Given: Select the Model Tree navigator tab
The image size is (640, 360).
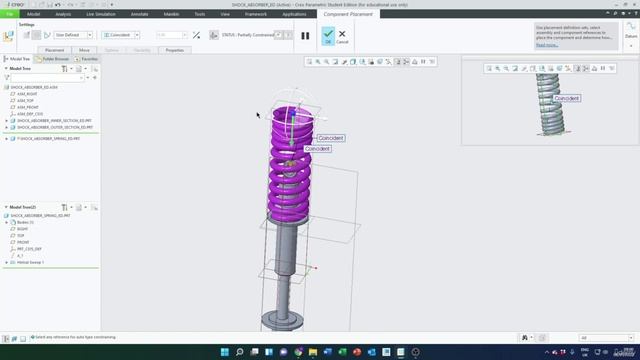Looking at the screenshot, I should pos(16,59).
